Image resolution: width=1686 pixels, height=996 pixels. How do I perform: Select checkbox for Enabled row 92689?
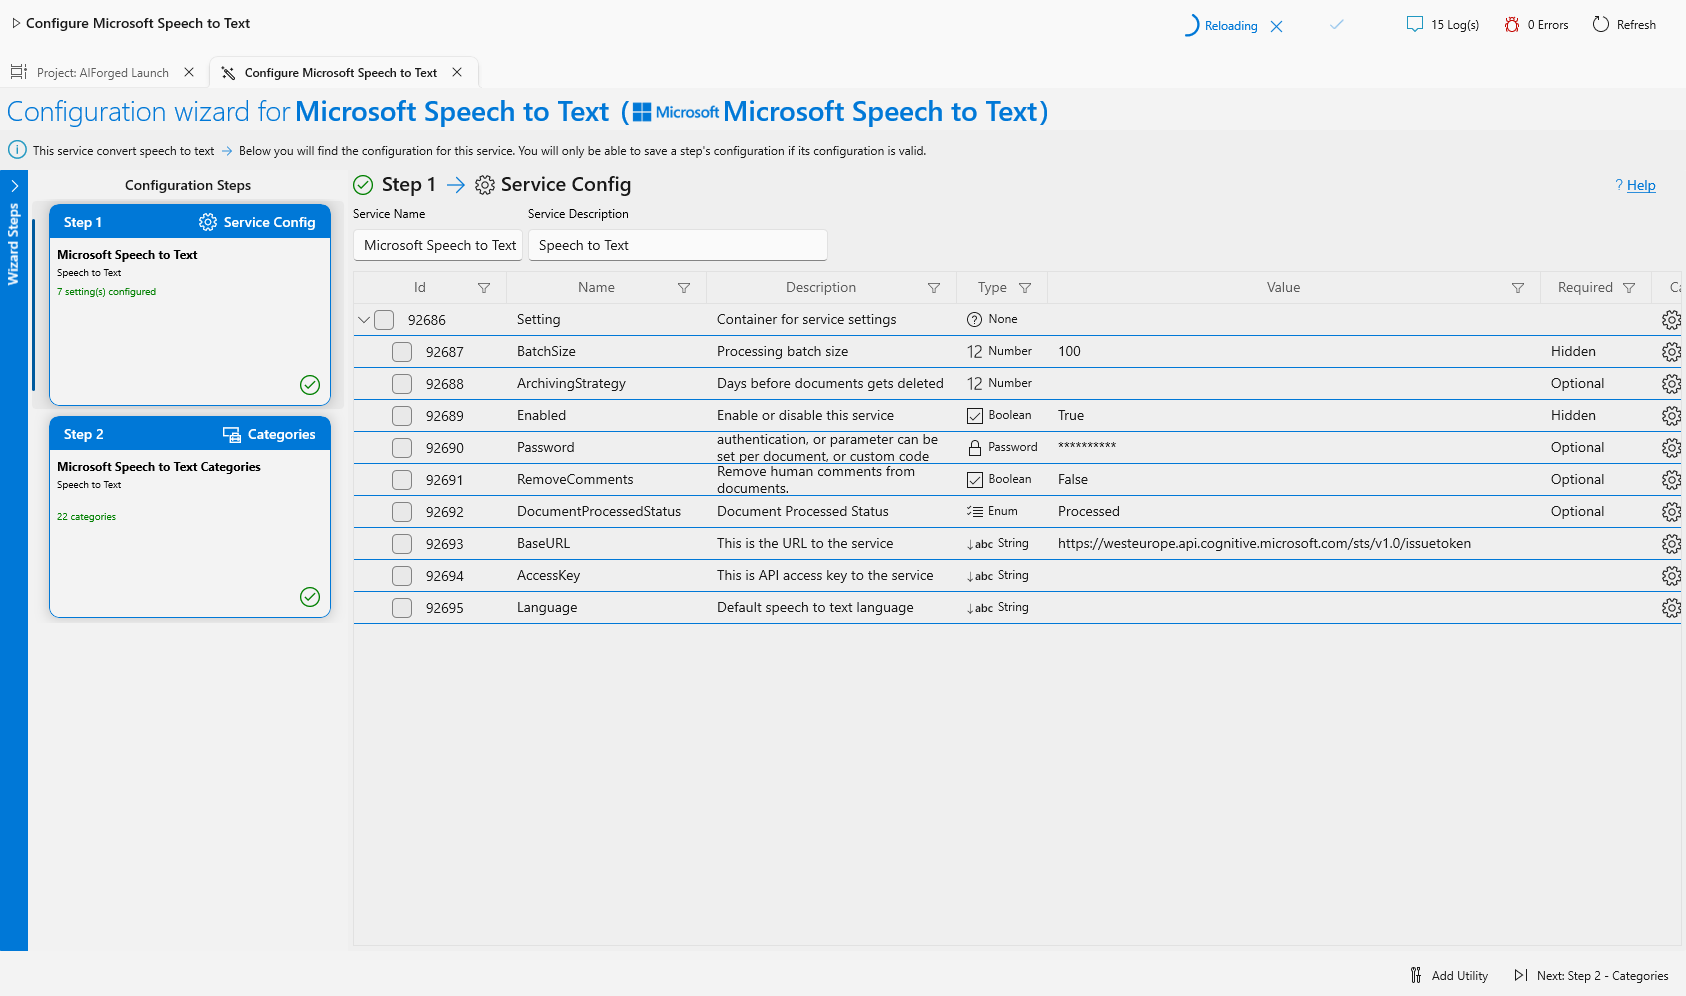tap(402, 416)
